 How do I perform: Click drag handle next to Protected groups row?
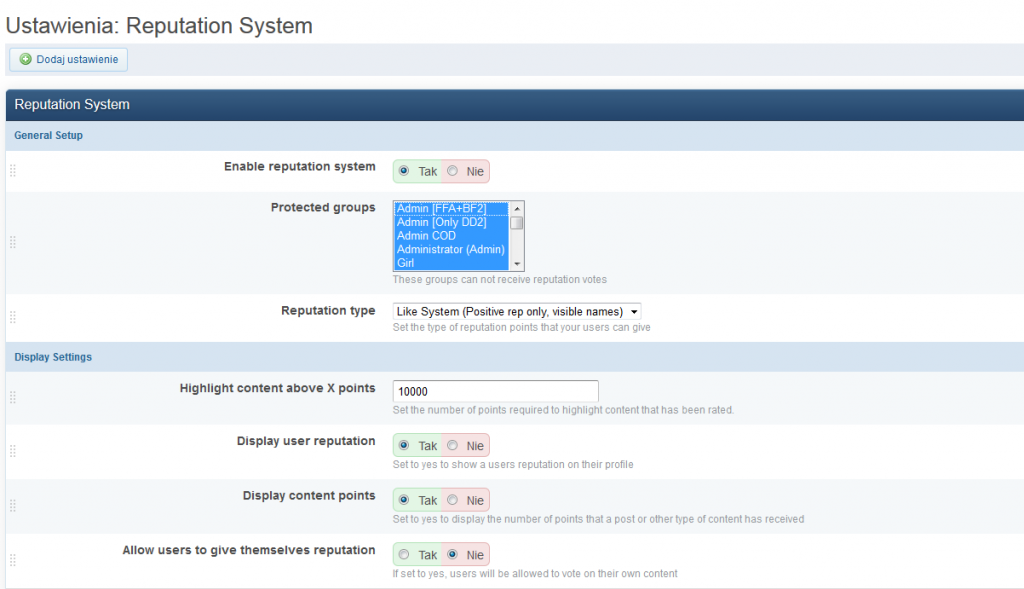tap(13, 242)
